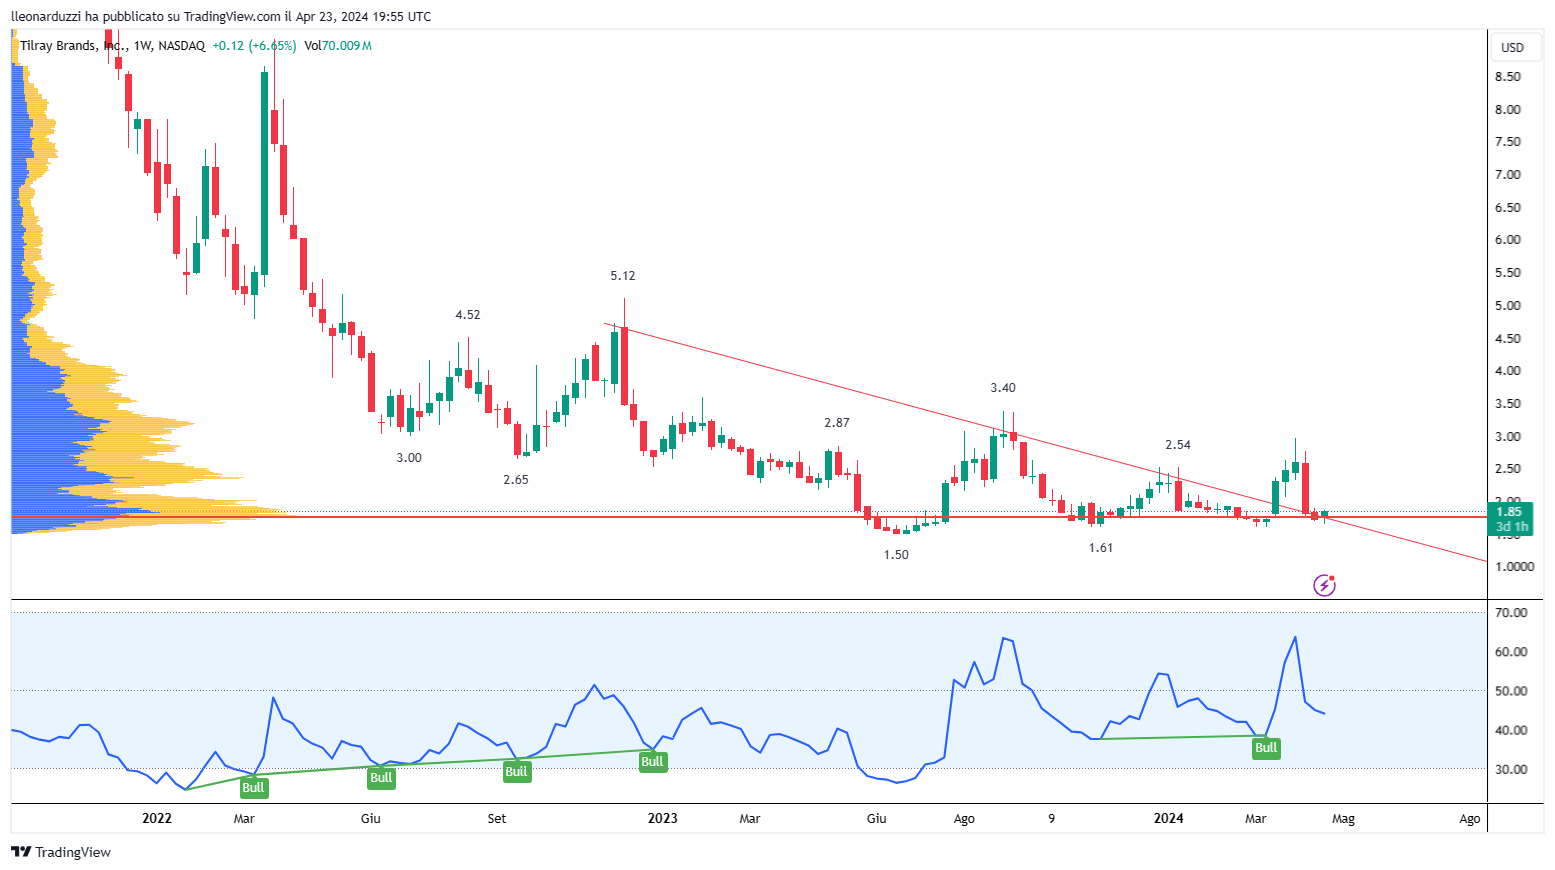Click the 4.52 price annotation
Image resolution: width=1555 pixels, height=870 pixels.
[468, 315]
